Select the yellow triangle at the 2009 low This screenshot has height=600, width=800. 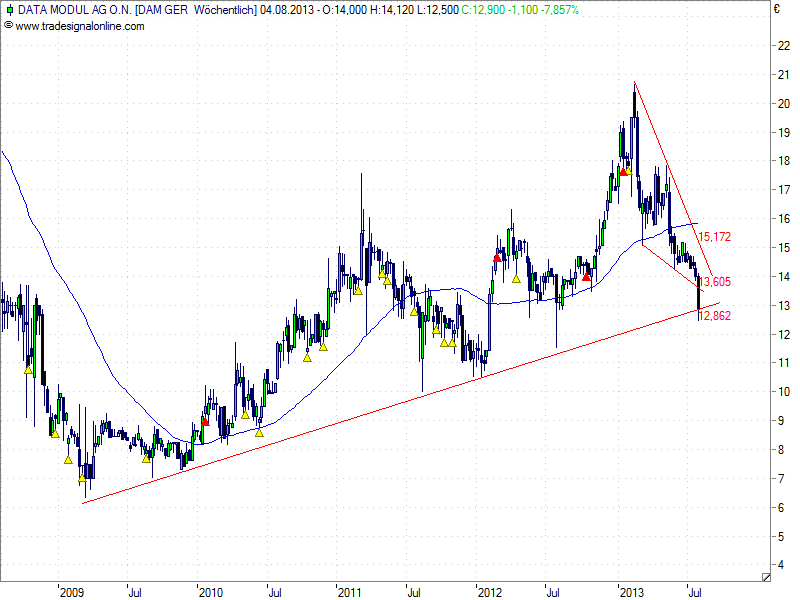pos(83,478)
